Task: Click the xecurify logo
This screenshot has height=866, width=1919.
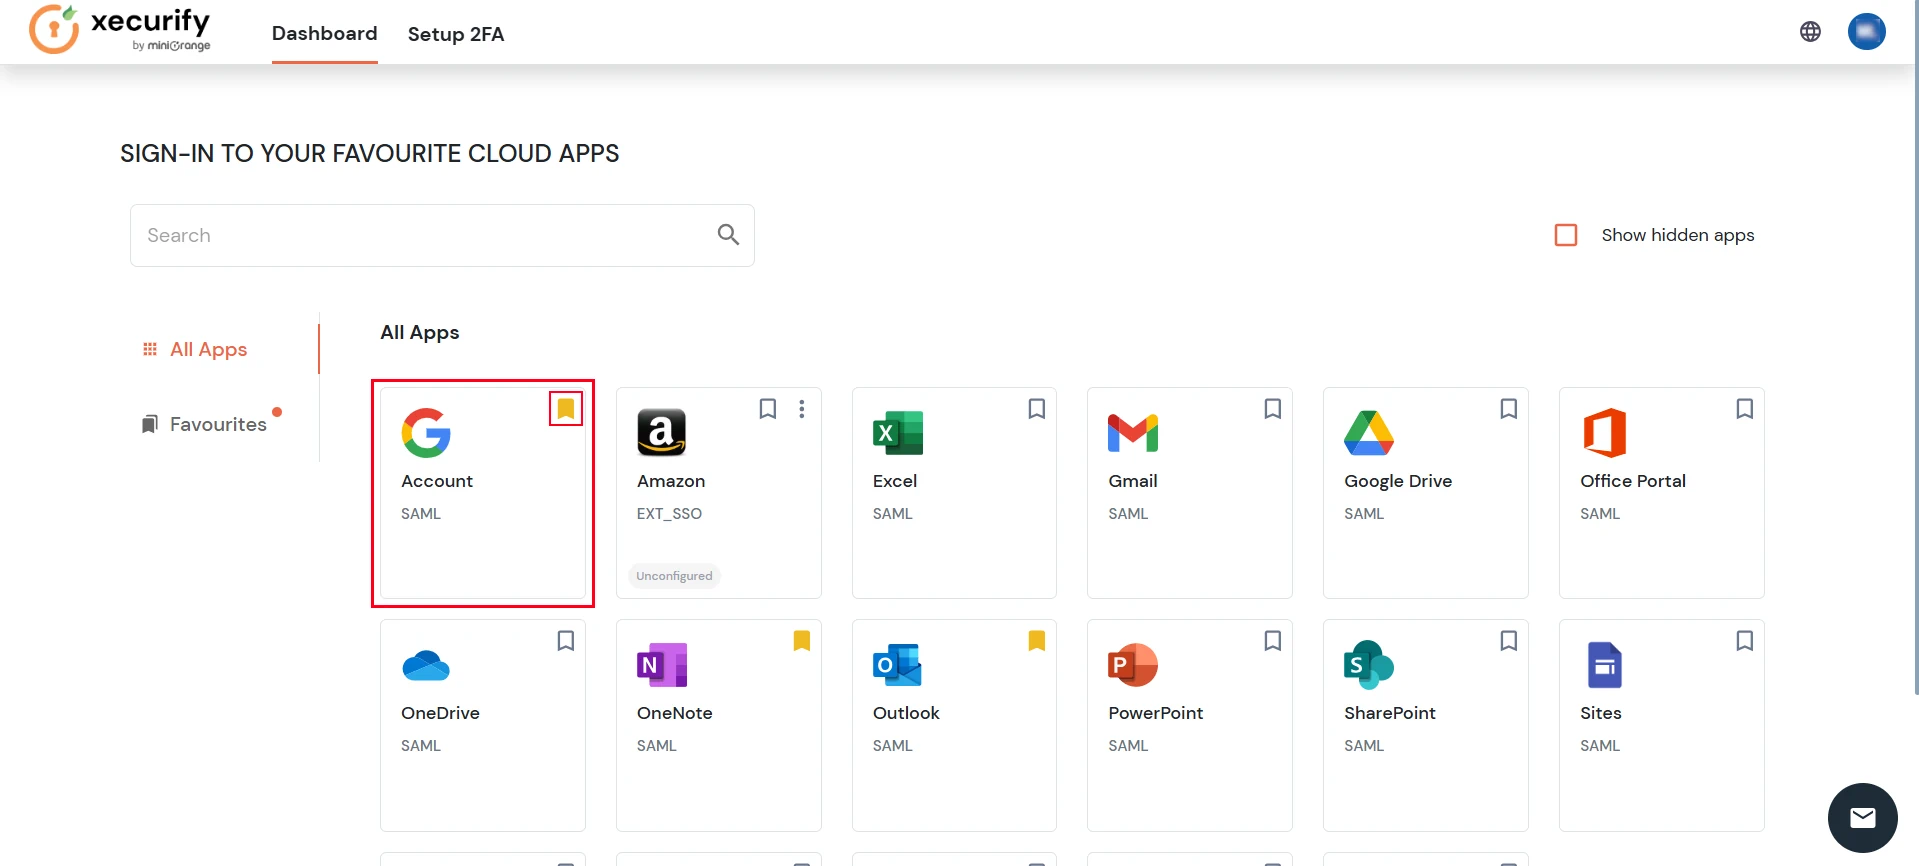Action: [120, 29]
